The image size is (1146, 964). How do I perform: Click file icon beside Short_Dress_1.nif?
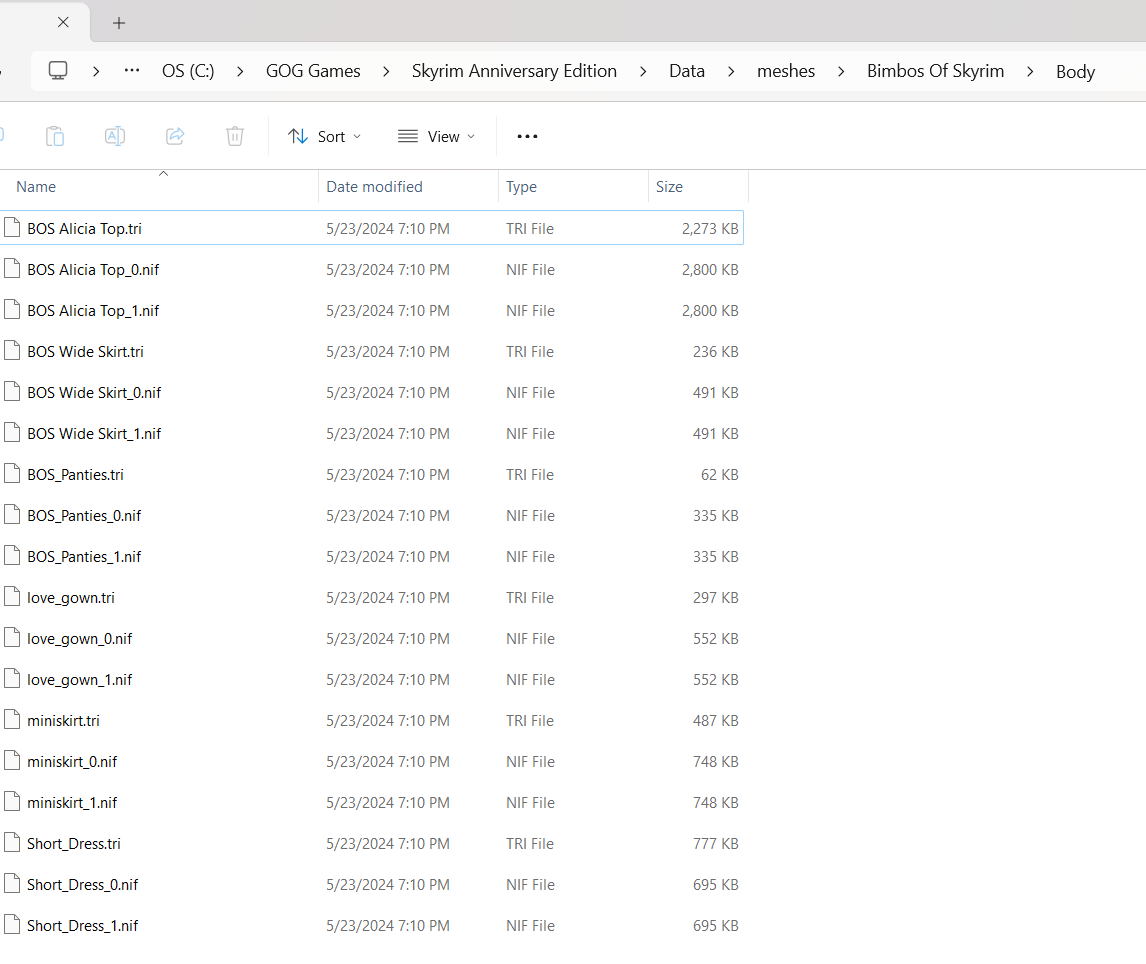tap(12, 924)
